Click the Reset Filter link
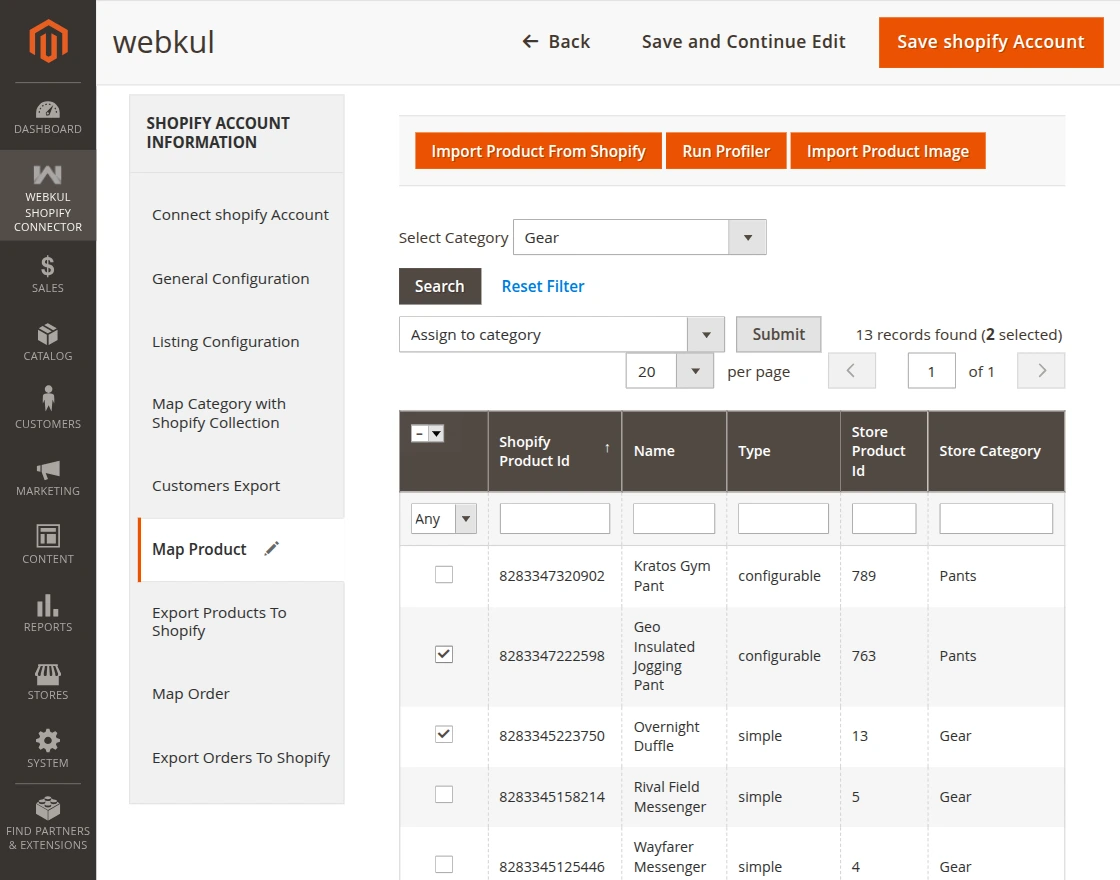The image size is (1120, 880). point(543,286)
